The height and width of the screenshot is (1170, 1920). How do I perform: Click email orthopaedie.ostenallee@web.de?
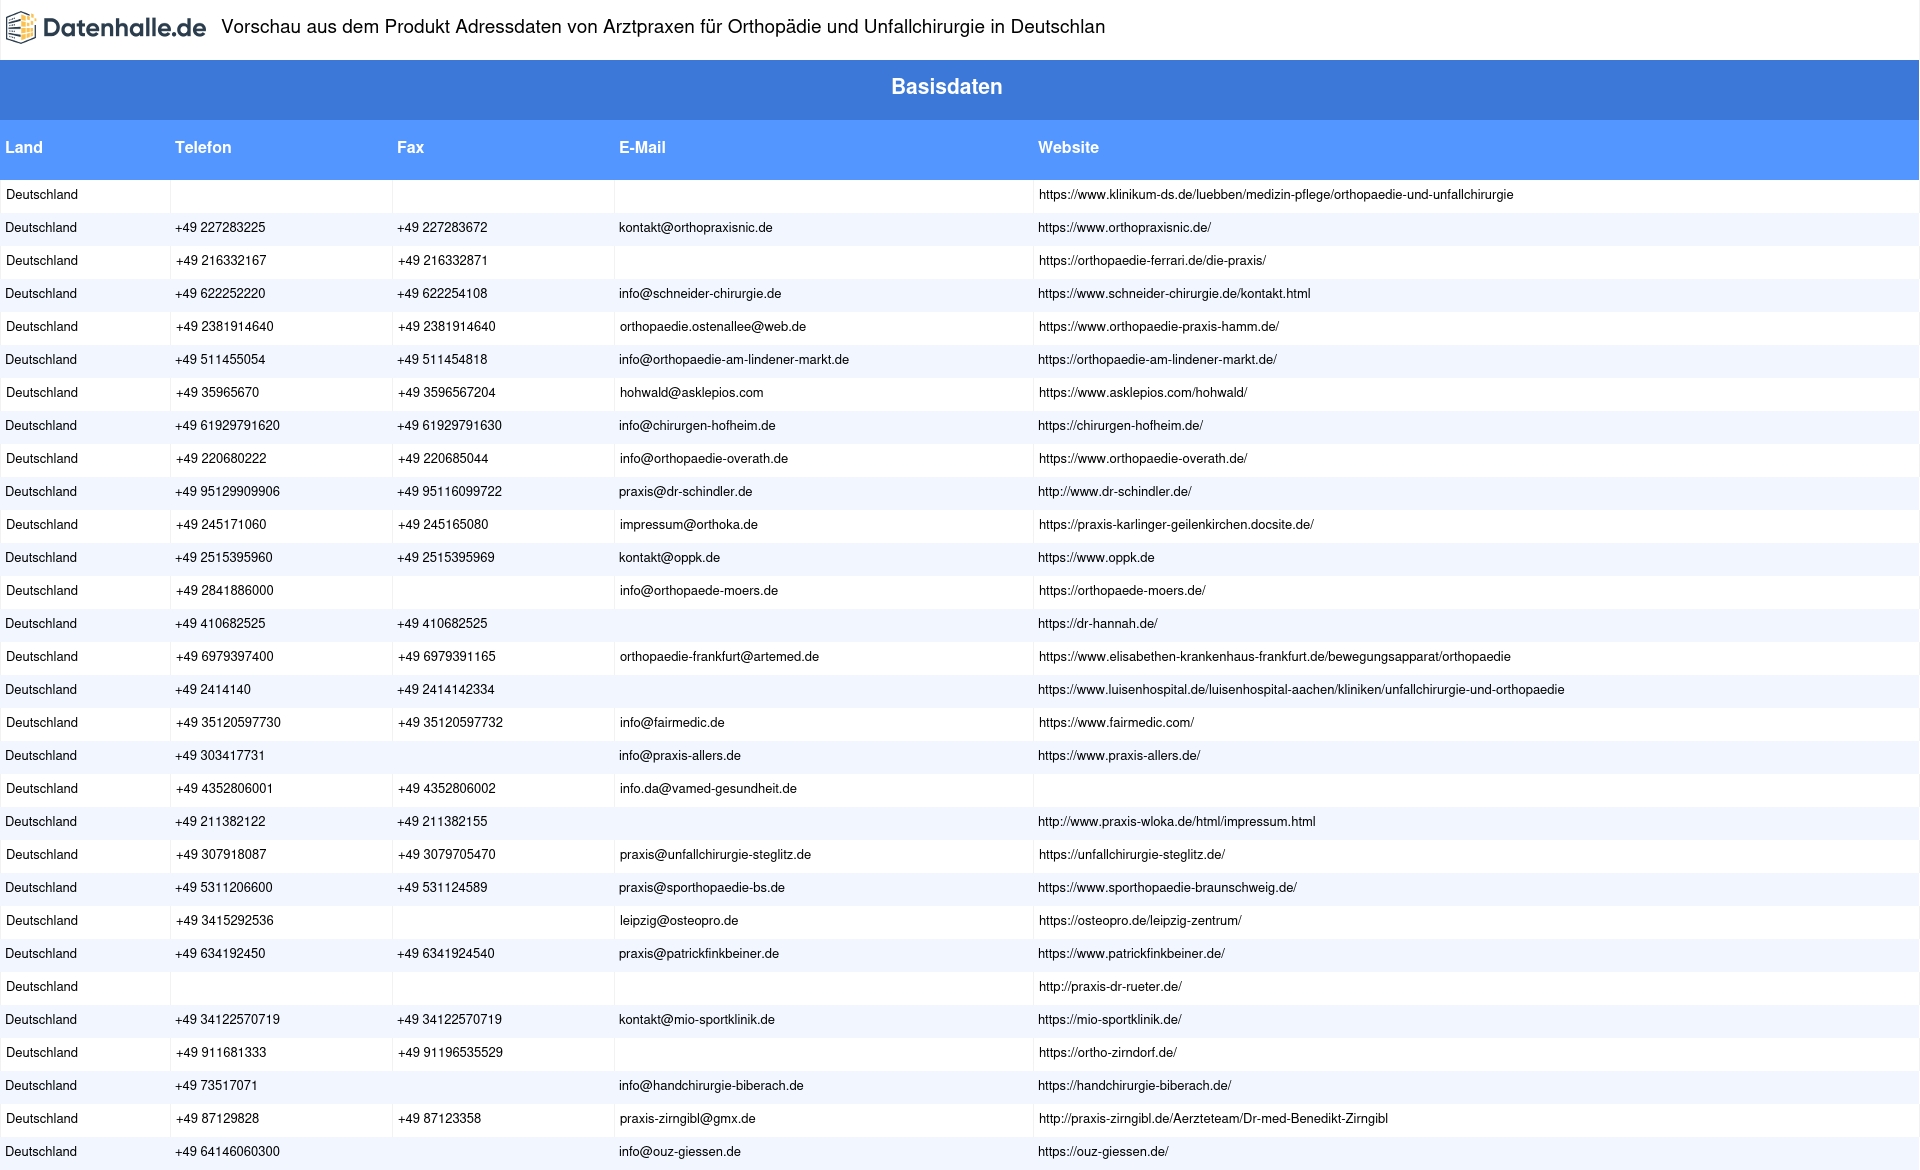point(713,327)
